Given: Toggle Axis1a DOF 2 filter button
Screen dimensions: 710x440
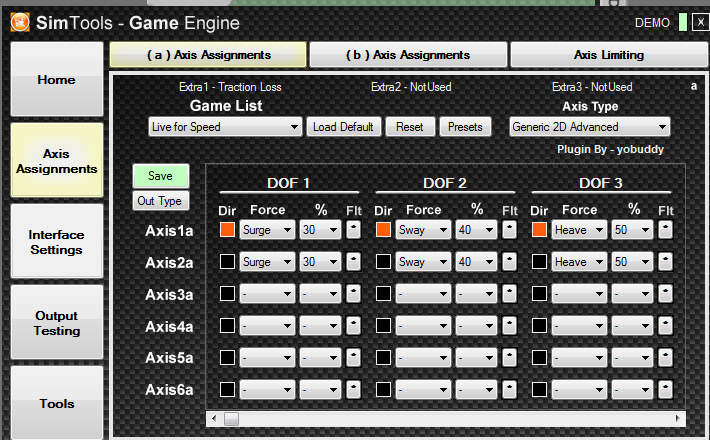Looking at the screenshot, I should coord(509,230).
